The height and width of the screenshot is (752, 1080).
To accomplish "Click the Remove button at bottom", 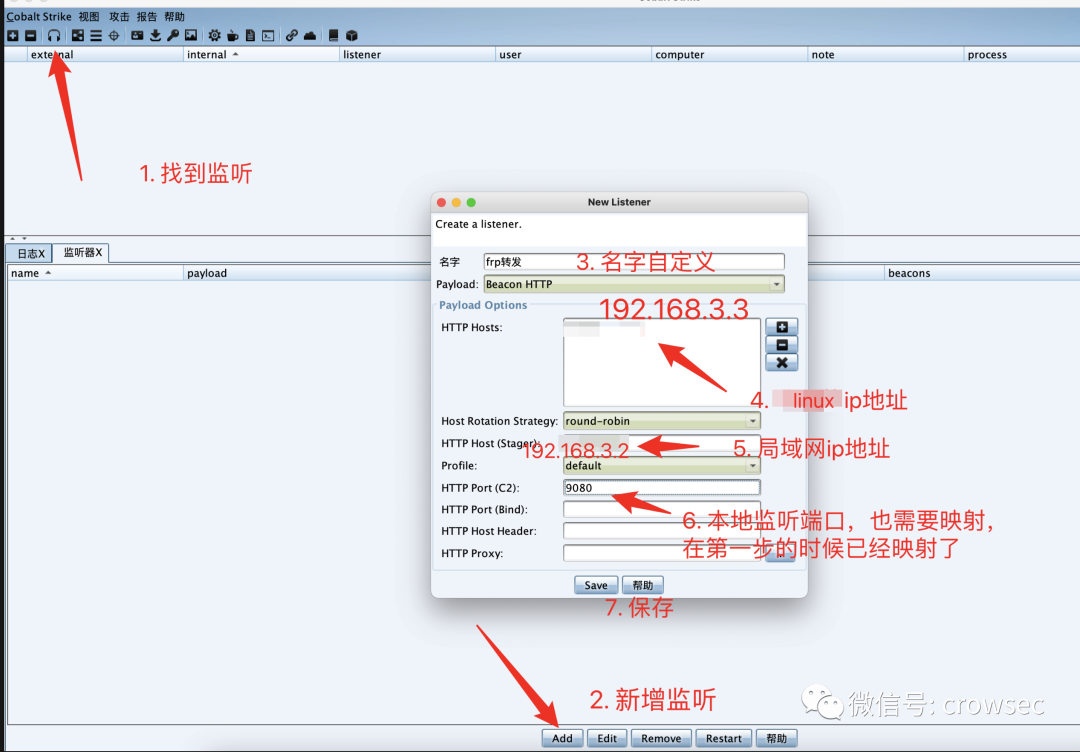I will coord(661,738).
